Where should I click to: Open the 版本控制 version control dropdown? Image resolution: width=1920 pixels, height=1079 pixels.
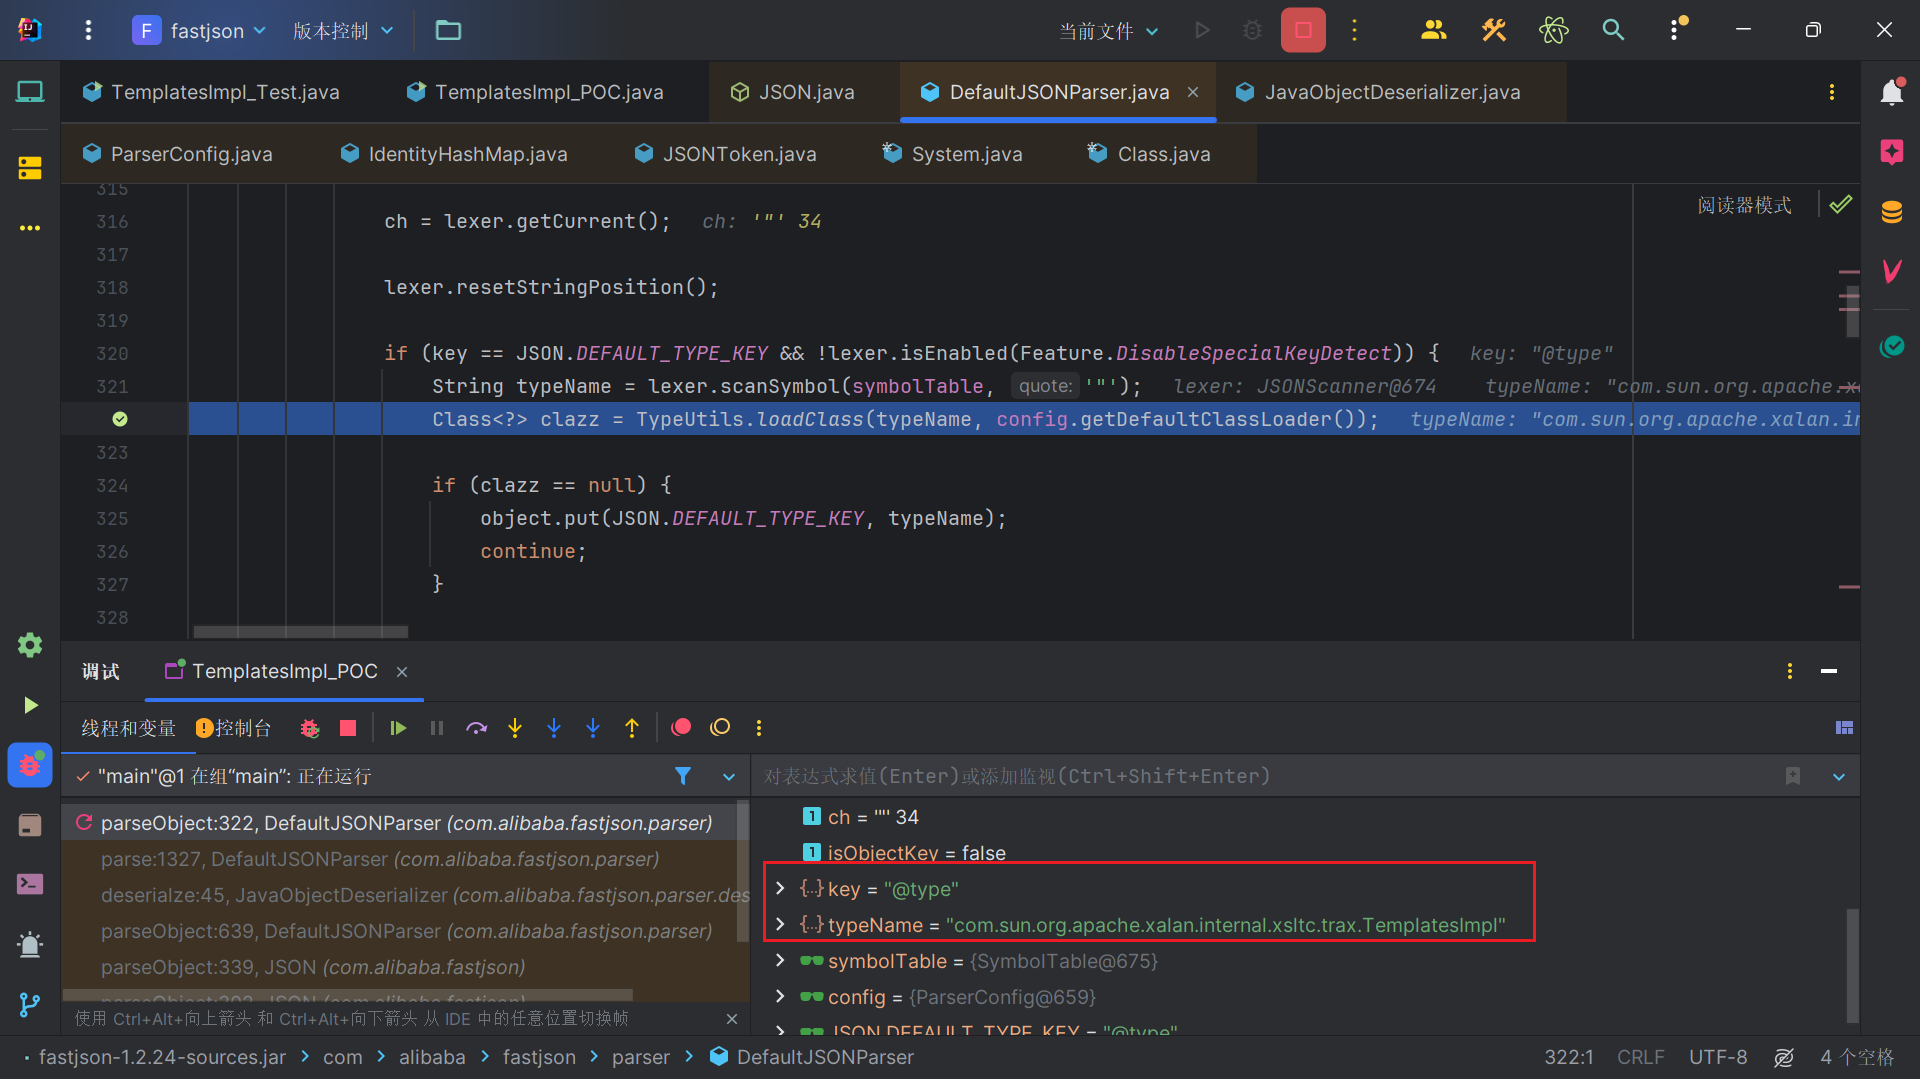pos(343,30)
